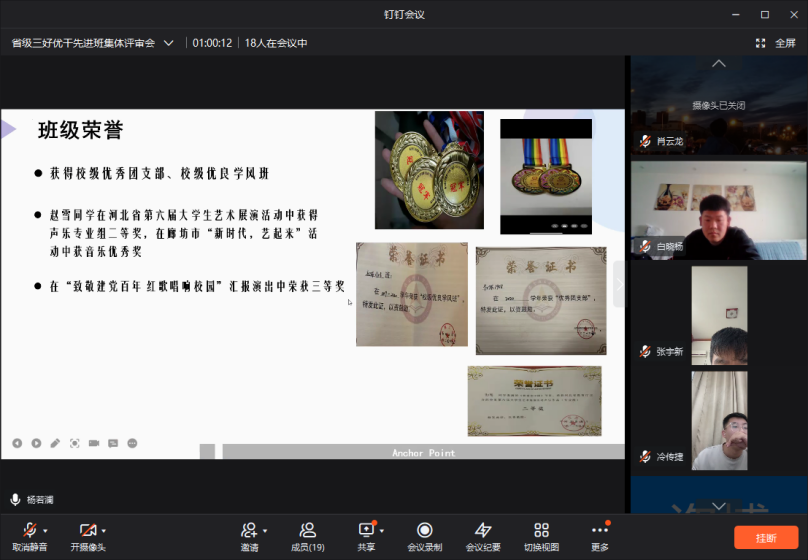Hang up with the 挂断 button
This screenshot has height=560, width=808.
coord(766,537)
